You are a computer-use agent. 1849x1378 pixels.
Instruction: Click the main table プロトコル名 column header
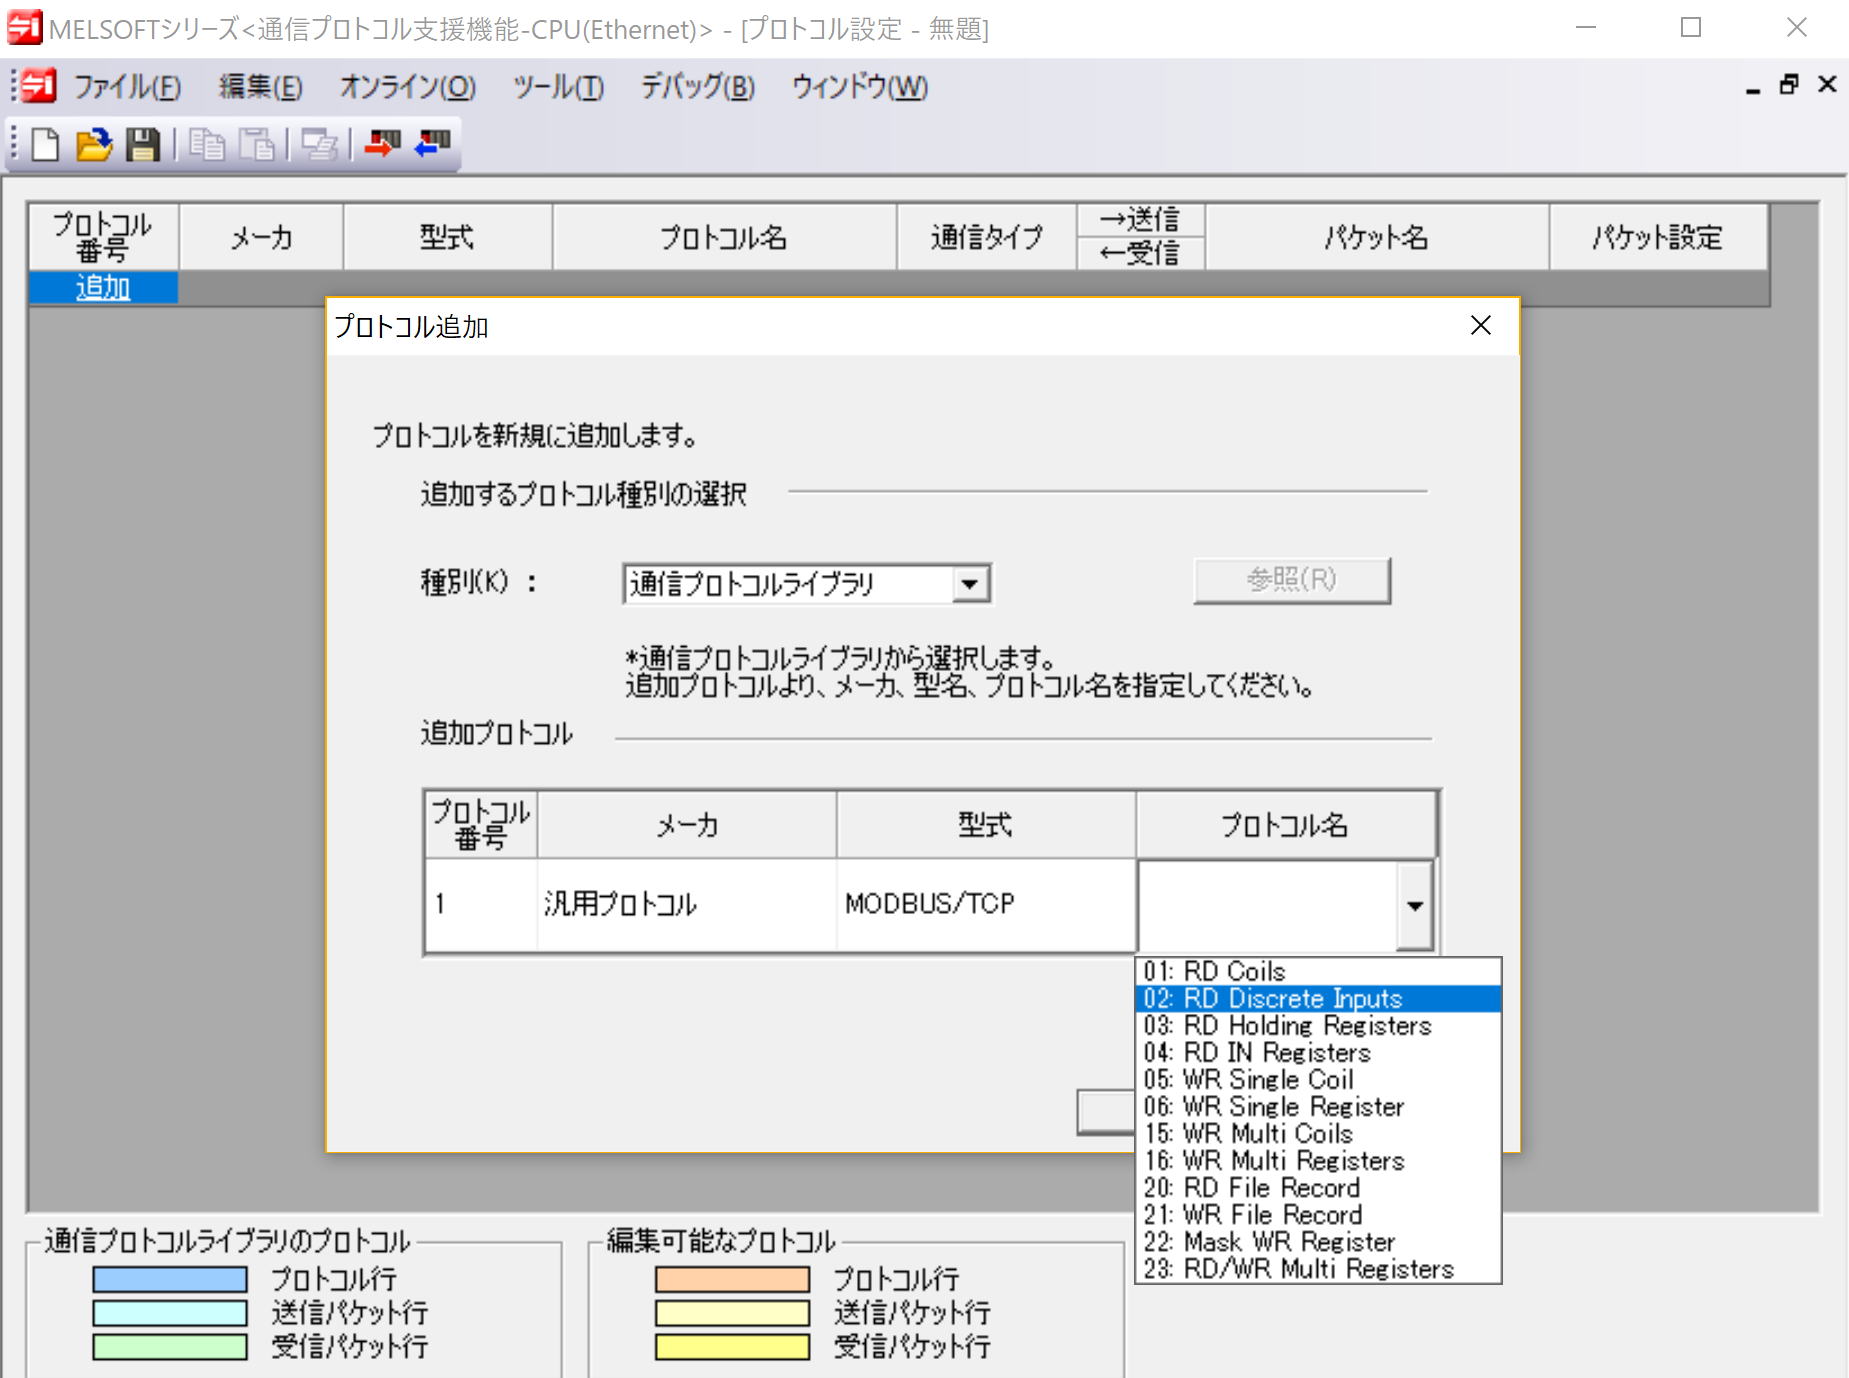[x=724, y=237]
